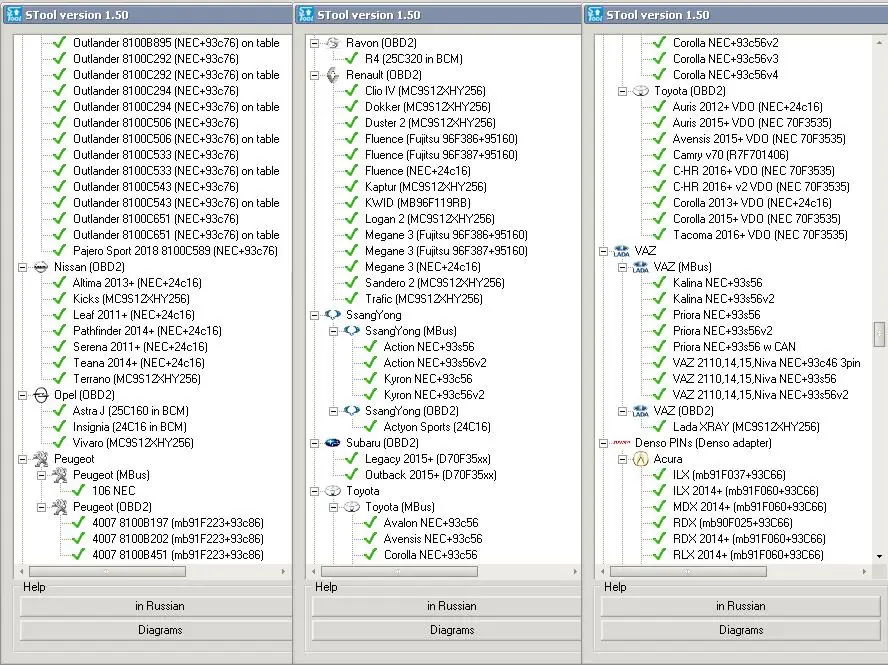Select KWID (MB96F119RB)

[x=418, y=203]
